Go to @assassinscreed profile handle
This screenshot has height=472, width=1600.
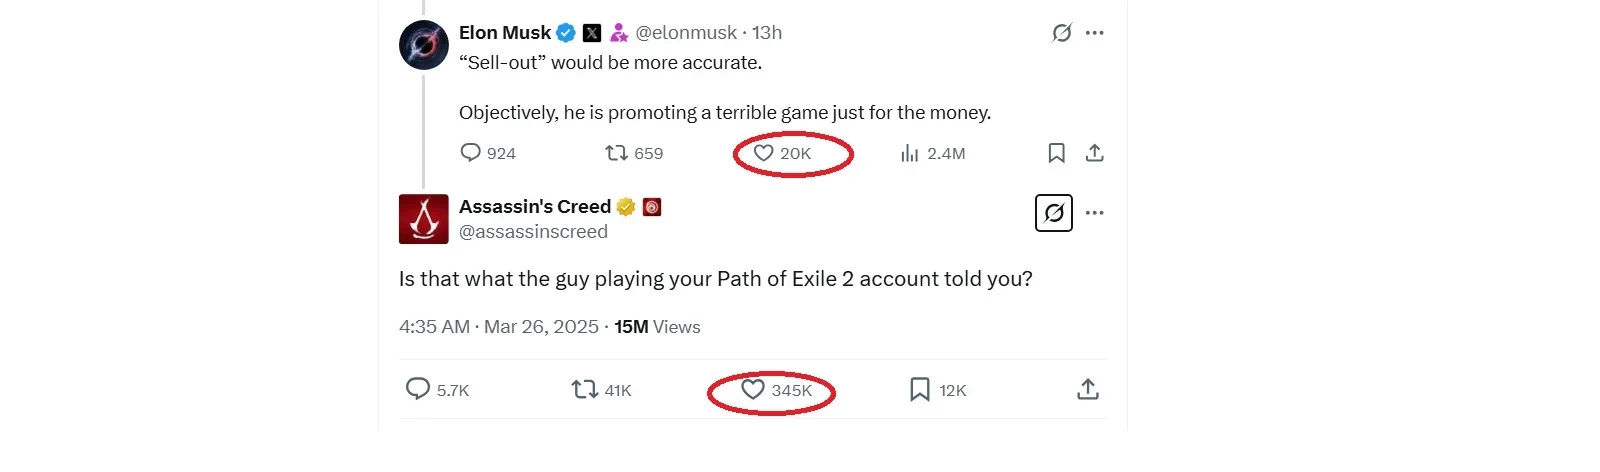(533, 232)
